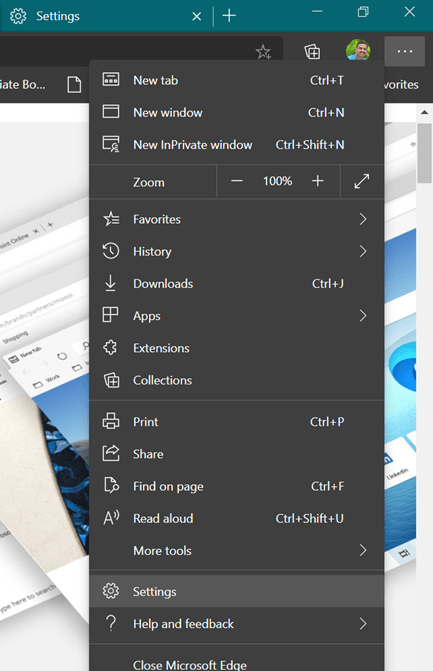Click the Favorites star icon in menu
433x671 pixels.
coord(111,219)
